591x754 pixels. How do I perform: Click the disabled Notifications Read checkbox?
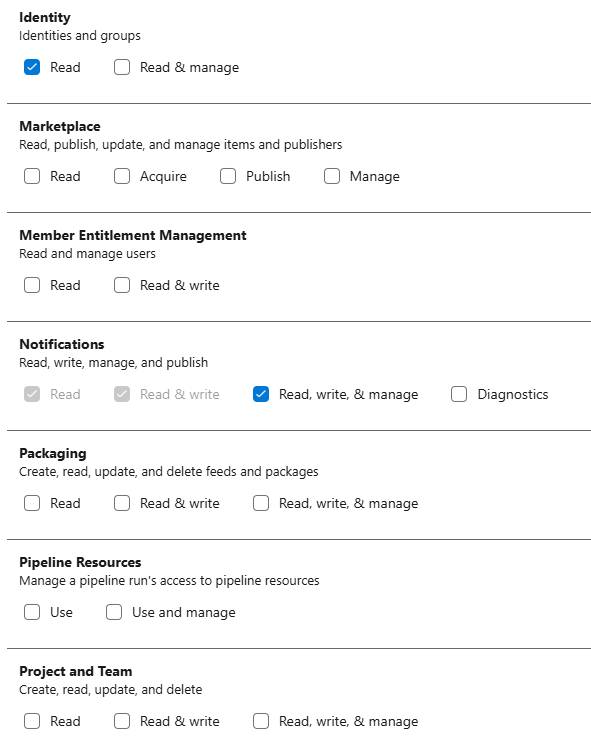32,394
